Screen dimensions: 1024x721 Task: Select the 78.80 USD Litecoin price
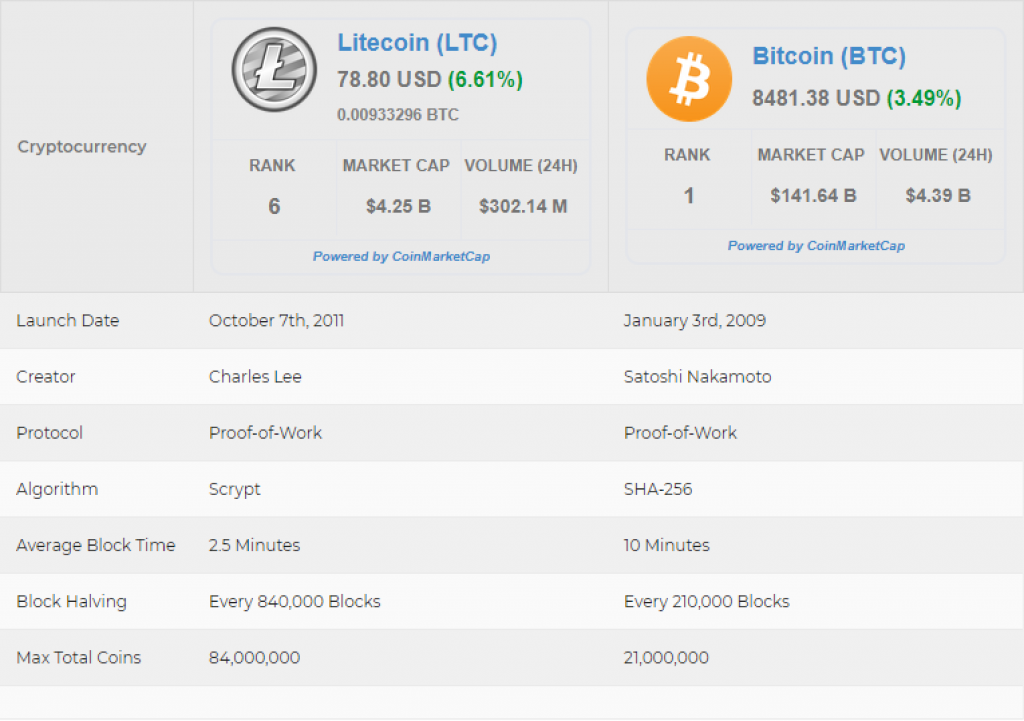tap(389, 80)
